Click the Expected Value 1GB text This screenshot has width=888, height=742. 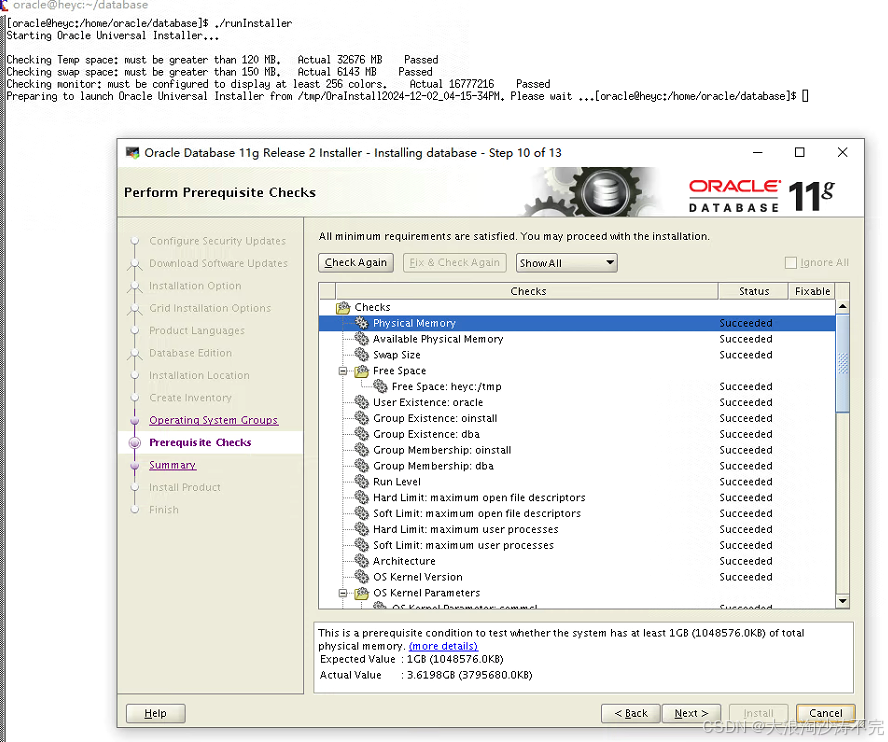[455, 659]
